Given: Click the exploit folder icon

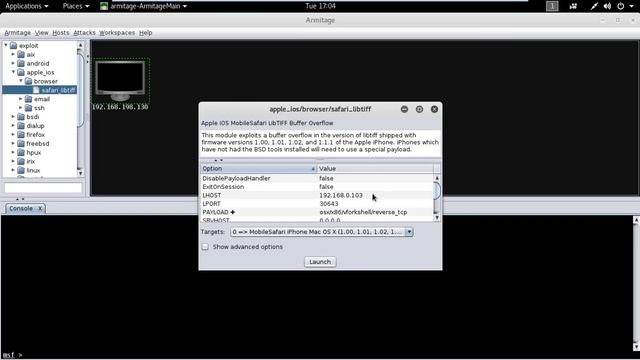Looking at the screenshot, I should [13, 46].
